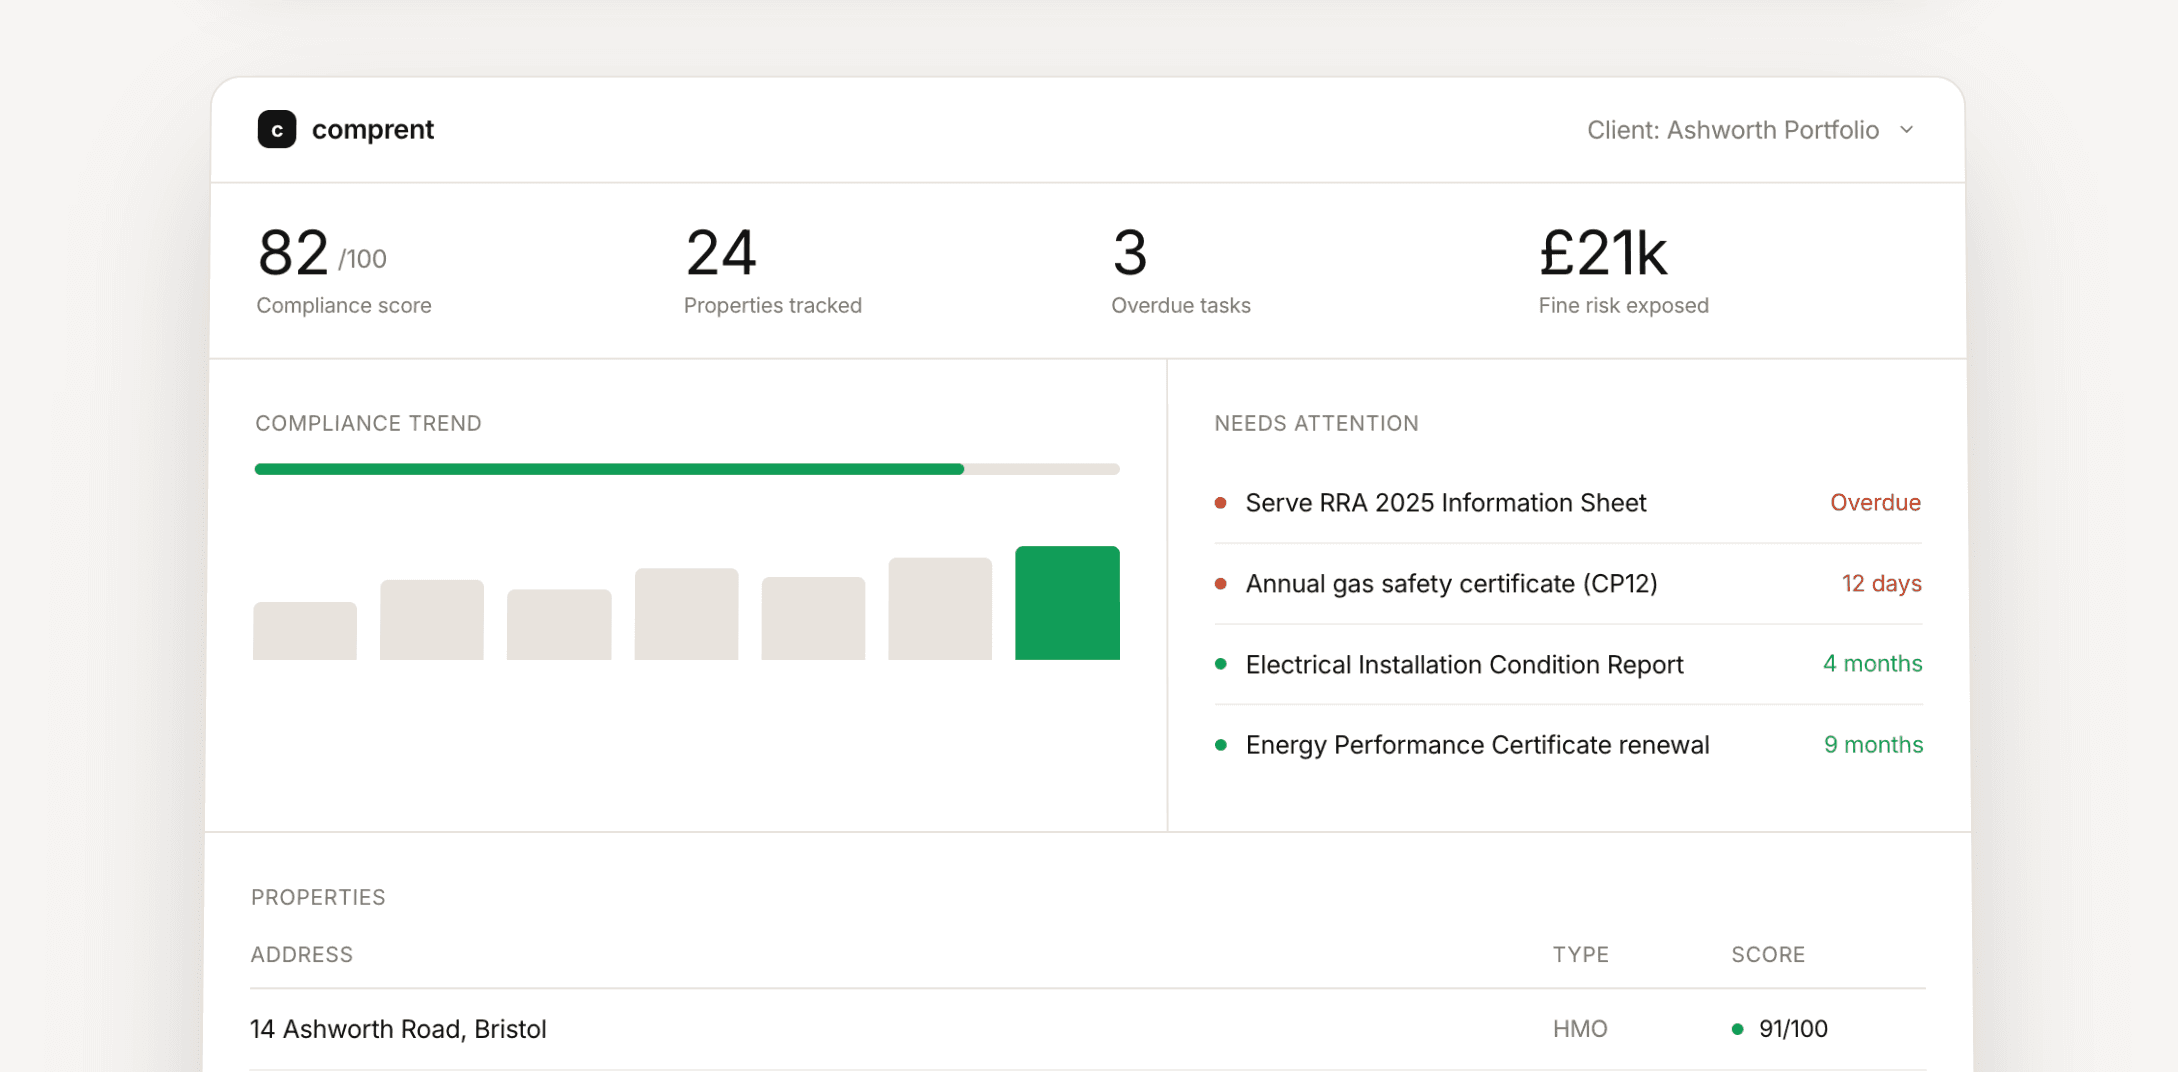Image resolution: width=2178 pixels, height=1072 pixels.
Task: Click the red dot beside Serve RRA 2025
Action: (1220, 503)
